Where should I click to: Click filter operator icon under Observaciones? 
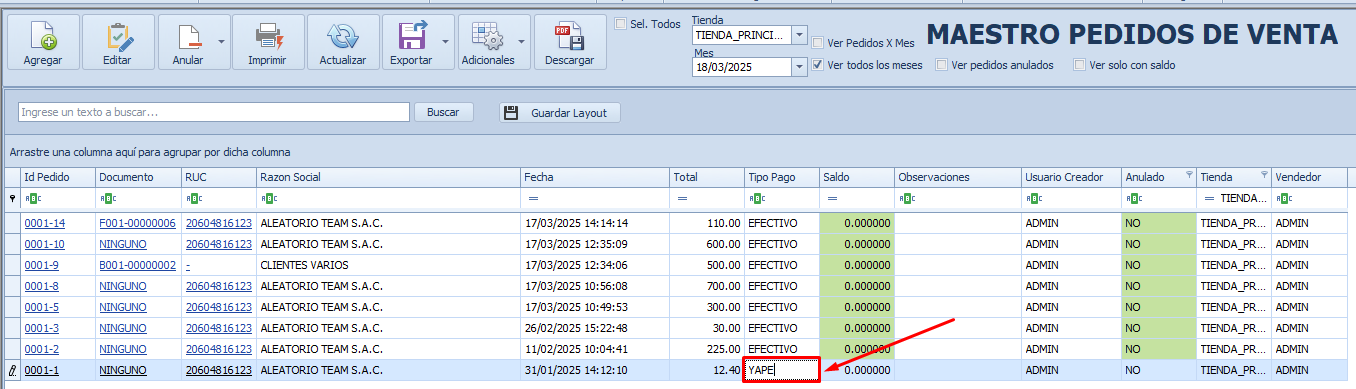click(x=906, y=199)
